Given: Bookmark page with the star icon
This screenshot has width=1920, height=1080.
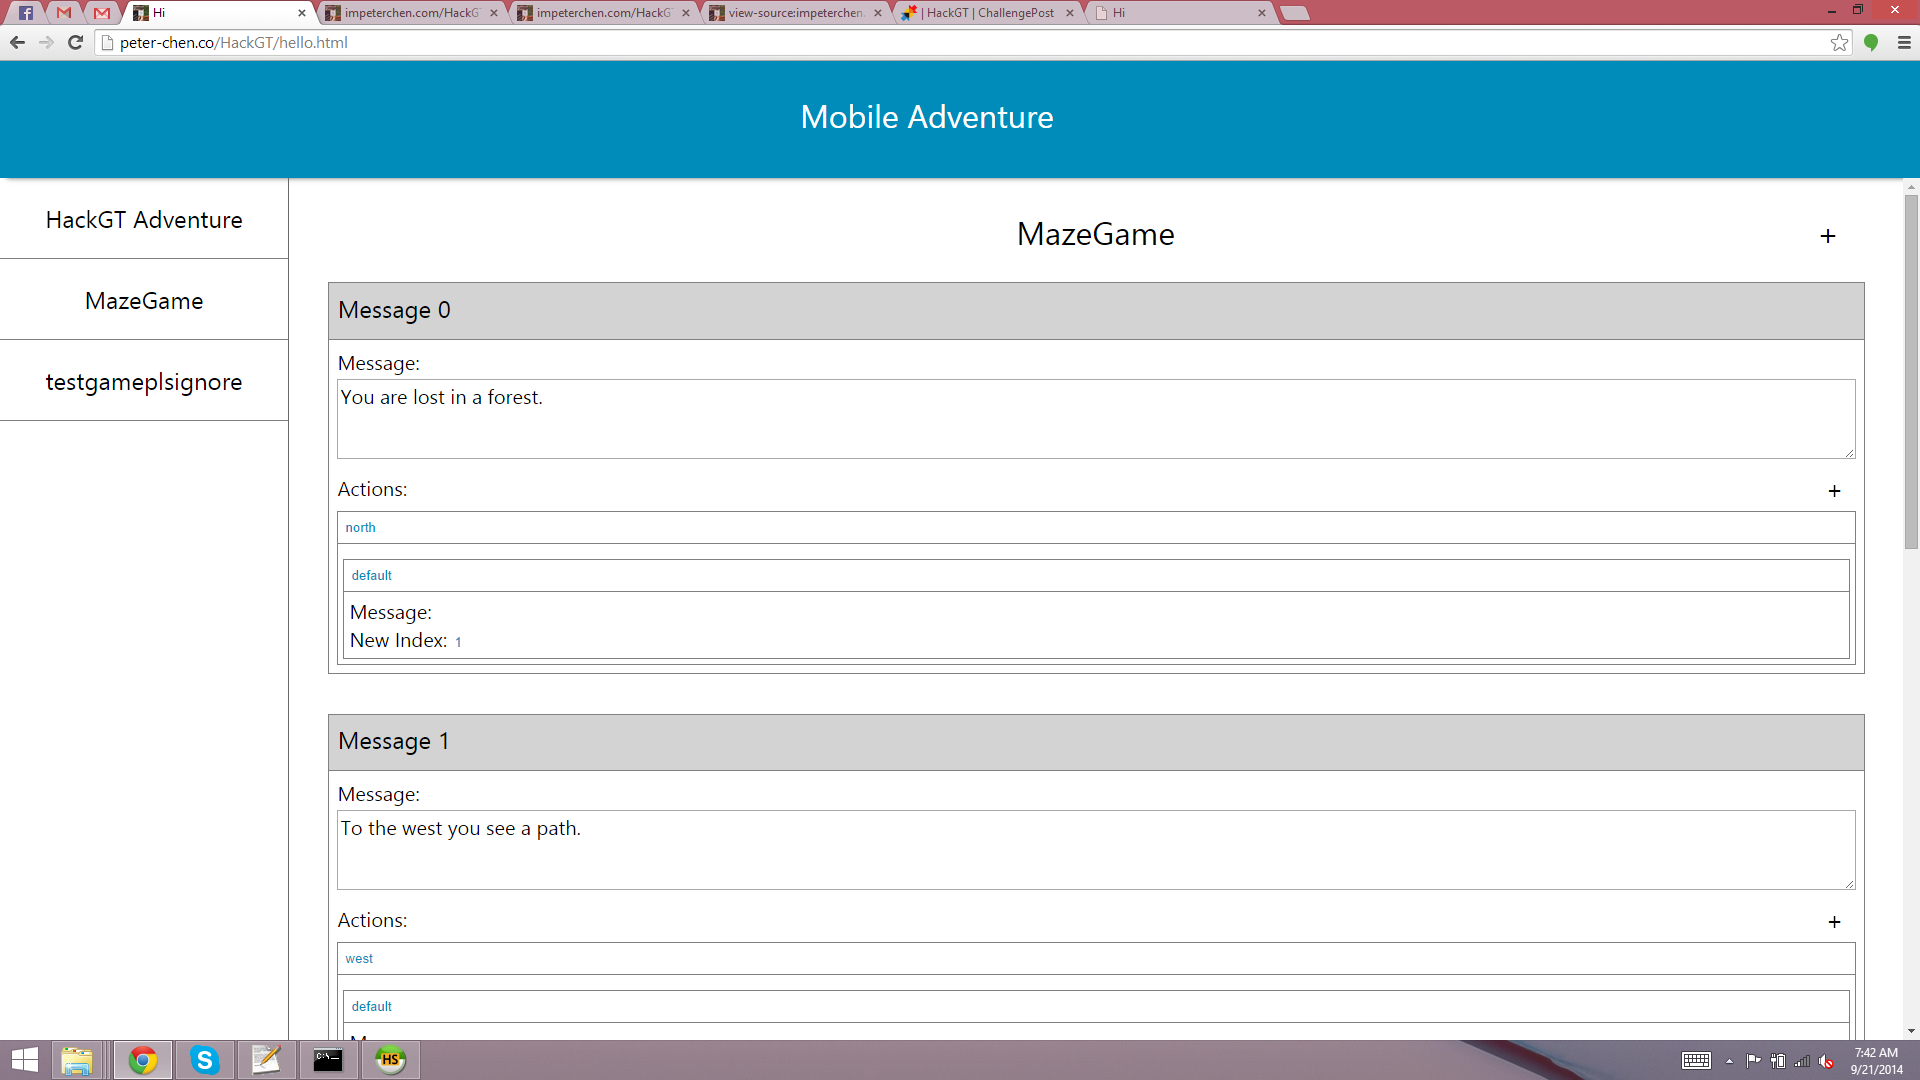Looking at the screenshot, I should (x=1839, y=42).
